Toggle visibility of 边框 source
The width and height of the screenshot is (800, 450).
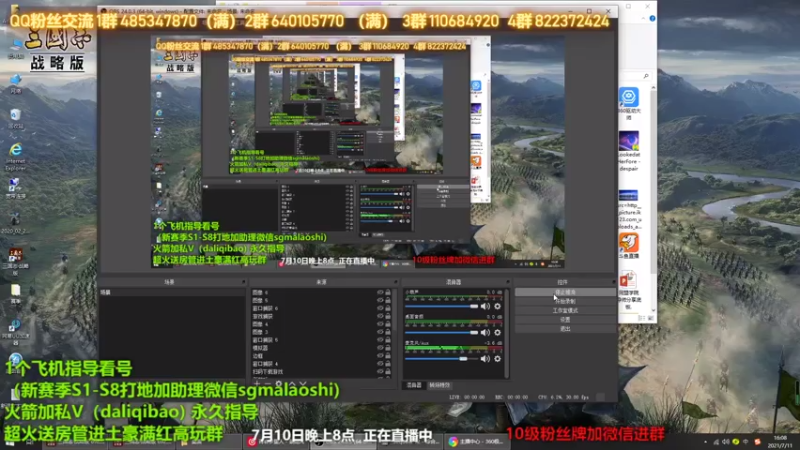tap(380, 356)
